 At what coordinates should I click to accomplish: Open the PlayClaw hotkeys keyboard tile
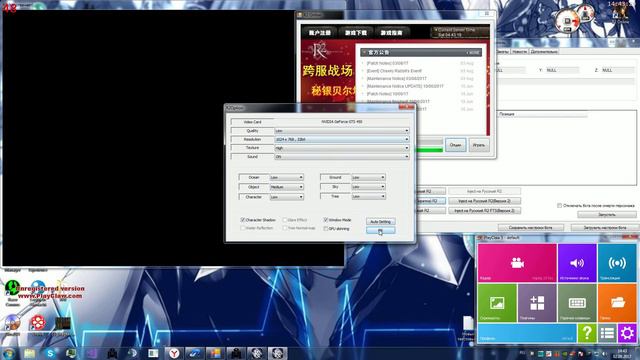coord(577,303)
